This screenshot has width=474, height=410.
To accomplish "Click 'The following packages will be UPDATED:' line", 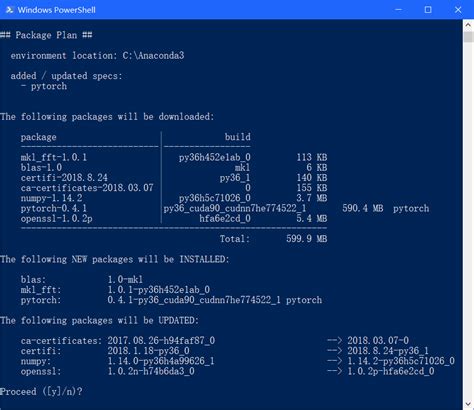I will click(99, 320).
